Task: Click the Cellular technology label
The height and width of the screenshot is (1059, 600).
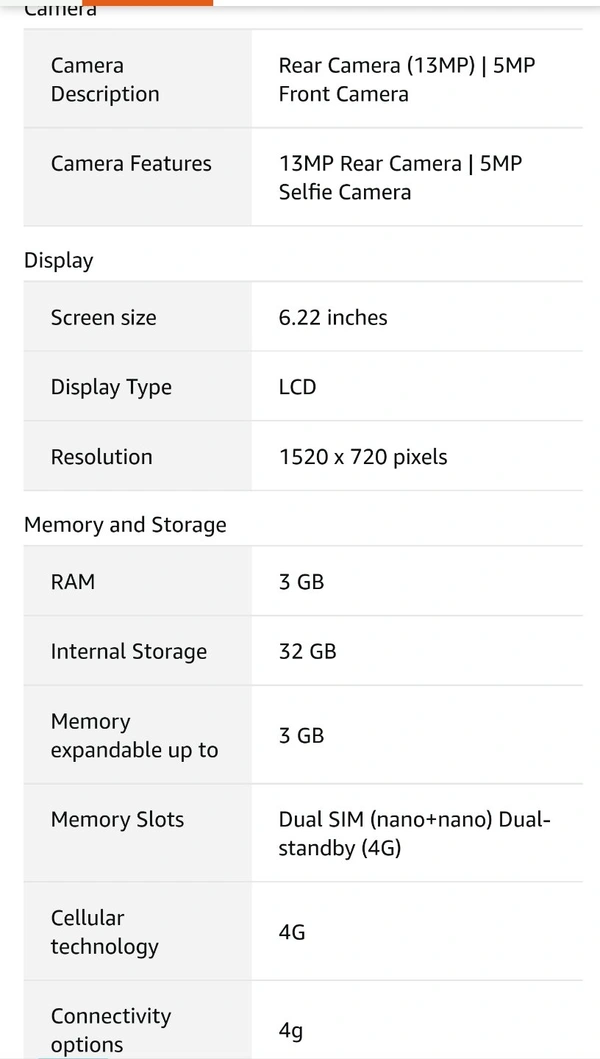Action: pyautogui.click(x=104, y=932)
